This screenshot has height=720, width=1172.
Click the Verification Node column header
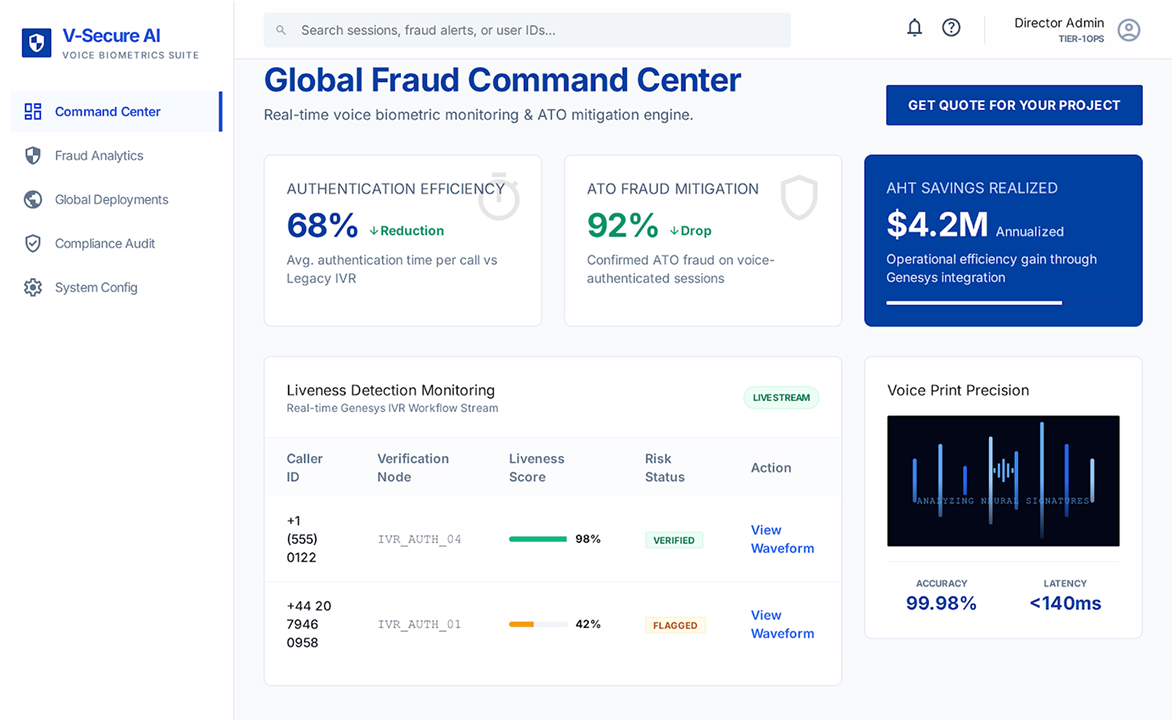point(413,468)
